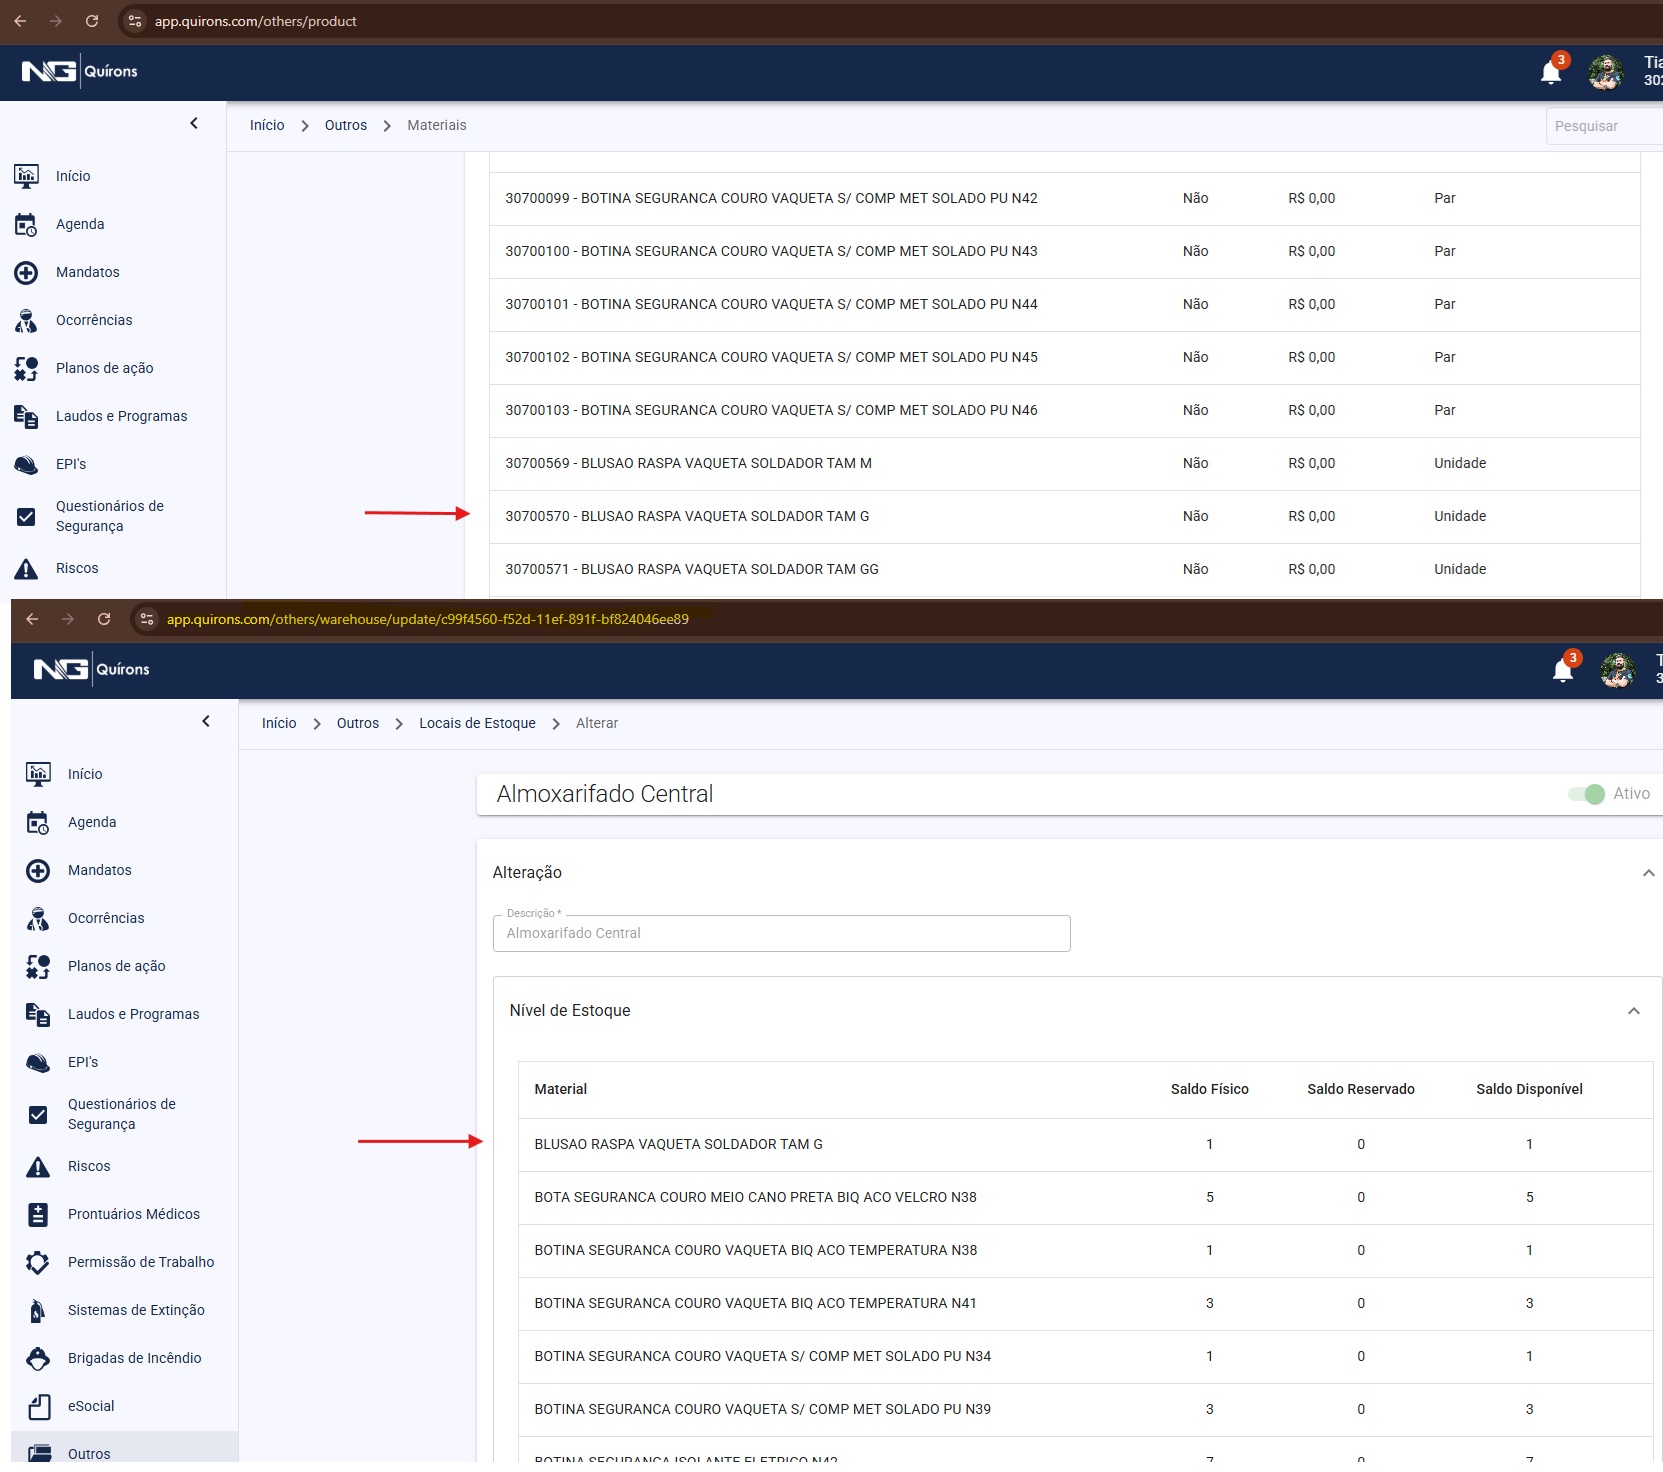Open site info icon in the top address bar
The width and height of the screenshot is (1663, 1472).
click(x=135, y=21)
